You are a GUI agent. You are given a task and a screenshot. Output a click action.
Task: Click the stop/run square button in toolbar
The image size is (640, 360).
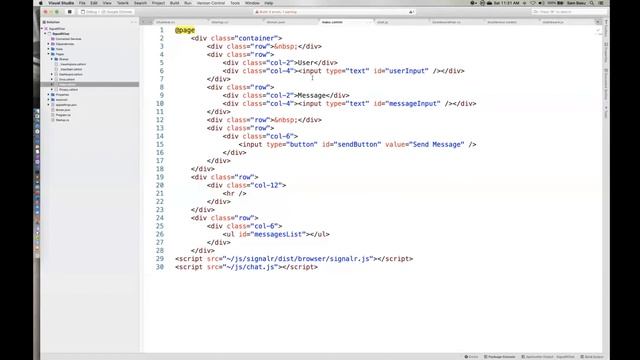70,12
